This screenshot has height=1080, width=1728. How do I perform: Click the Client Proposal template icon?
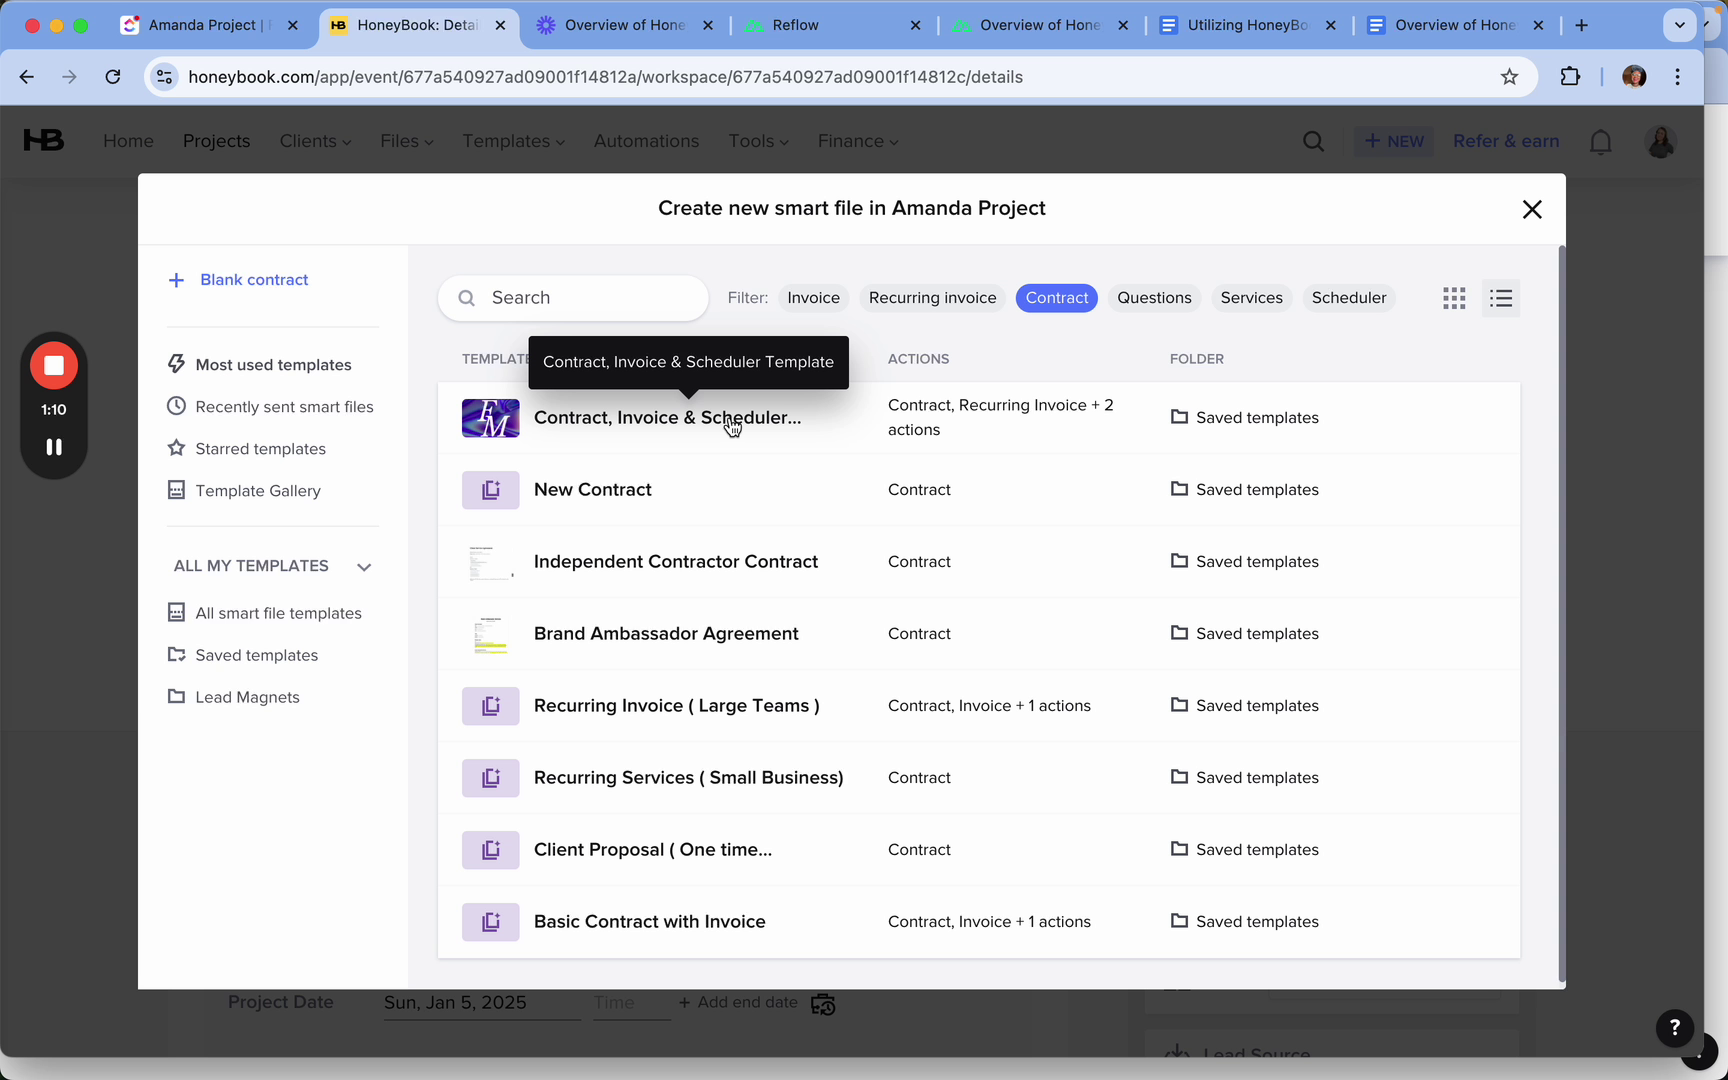click(490, 850)
